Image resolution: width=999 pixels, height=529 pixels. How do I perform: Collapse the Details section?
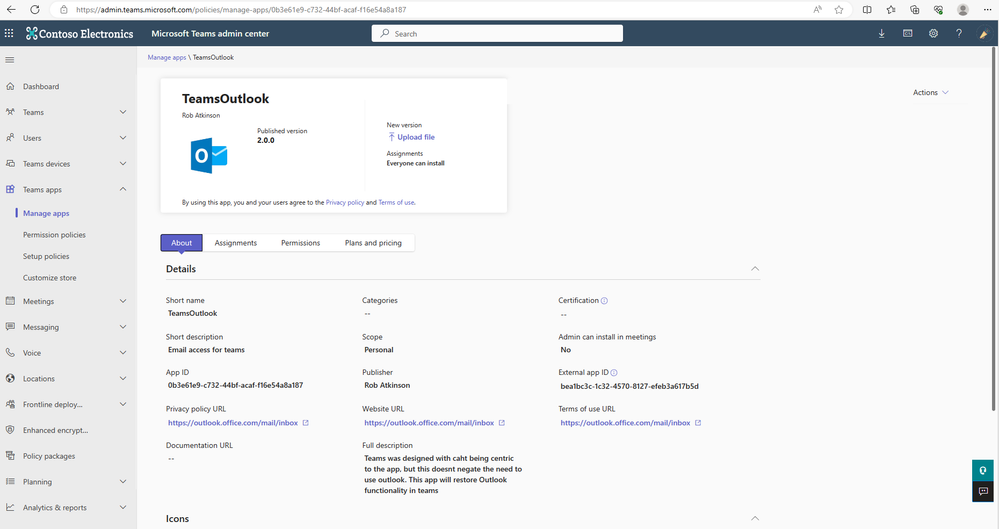click(x=755, y=269)
